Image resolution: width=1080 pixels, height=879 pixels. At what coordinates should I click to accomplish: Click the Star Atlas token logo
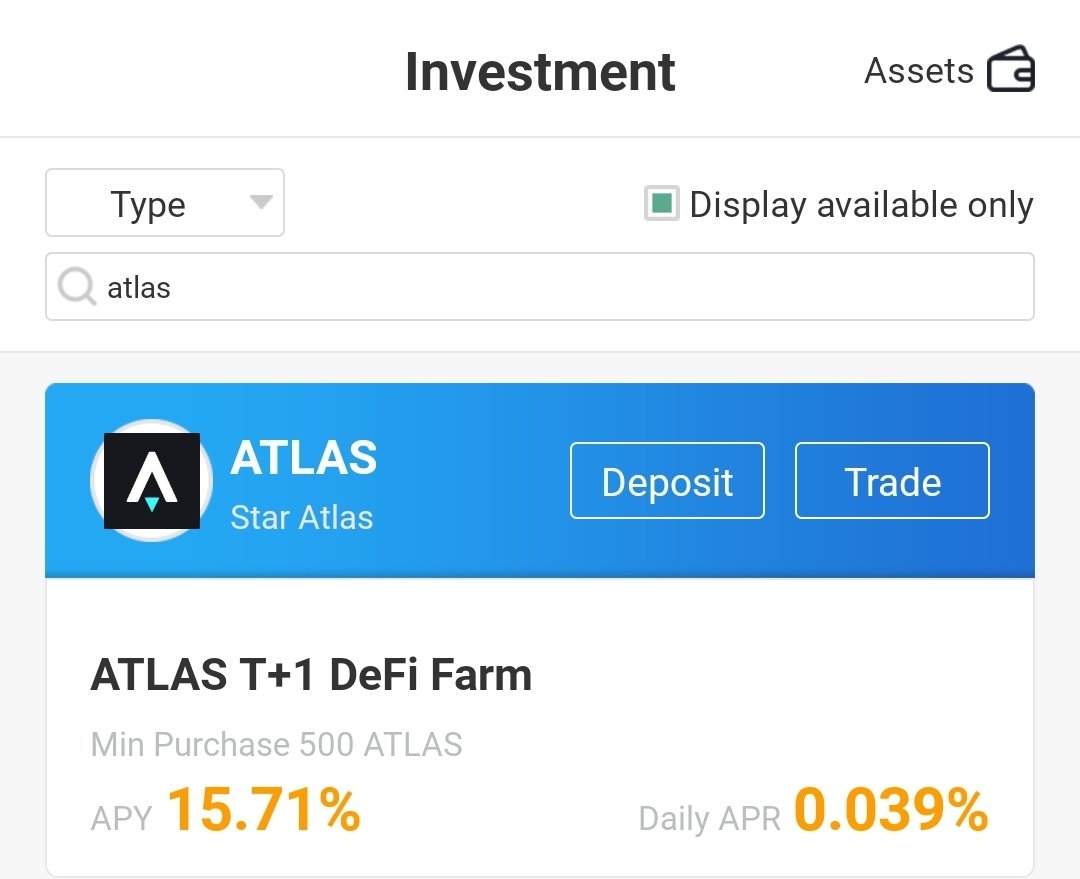pos(152,481)
